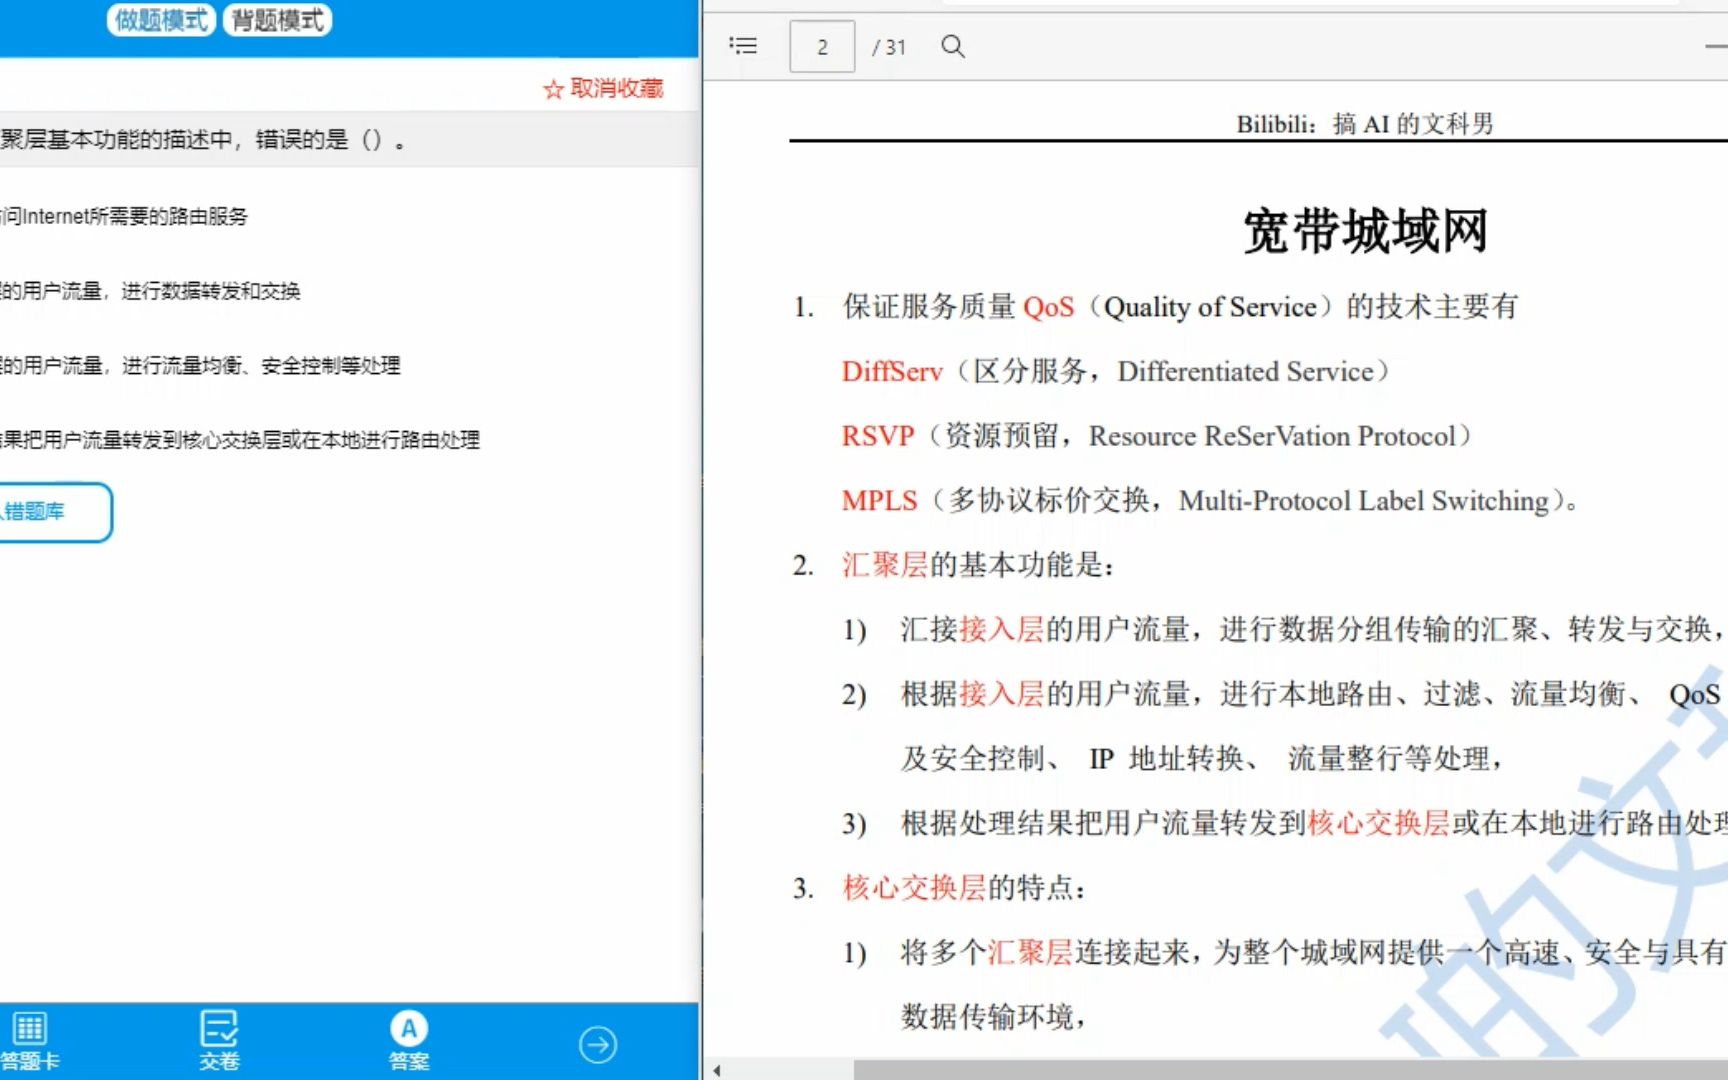Click the 汇聚层的基本功能是 heading
This screenshot has width=1728, height=1080.
977,565
